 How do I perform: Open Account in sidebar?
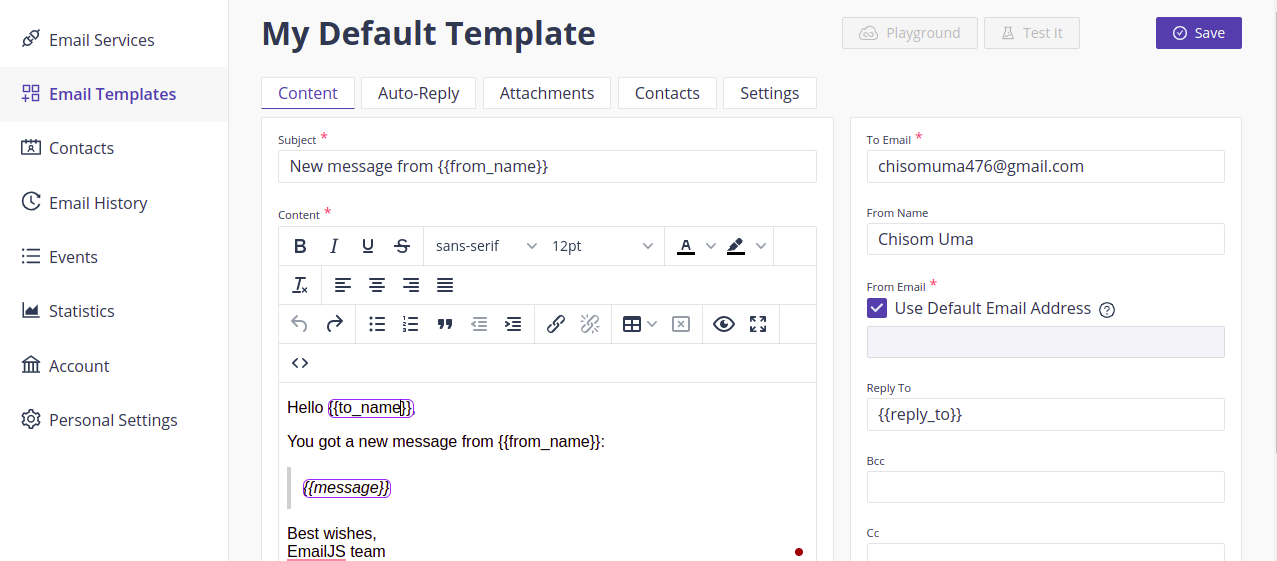point(114,366)
